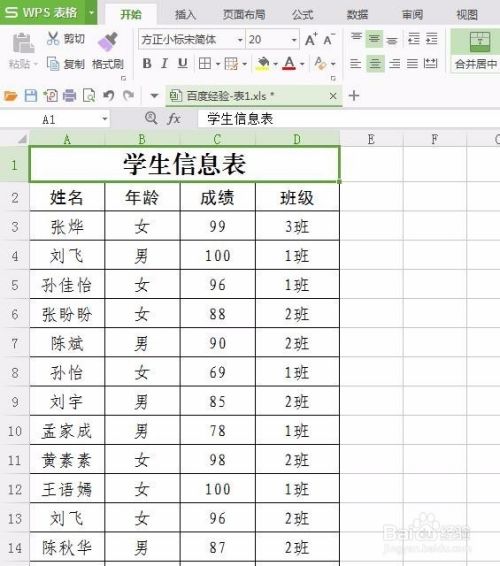Click the fill color bucket icon
Image resolution: width=500 pixels, height=566 pixels.
(x=263, y=64)
